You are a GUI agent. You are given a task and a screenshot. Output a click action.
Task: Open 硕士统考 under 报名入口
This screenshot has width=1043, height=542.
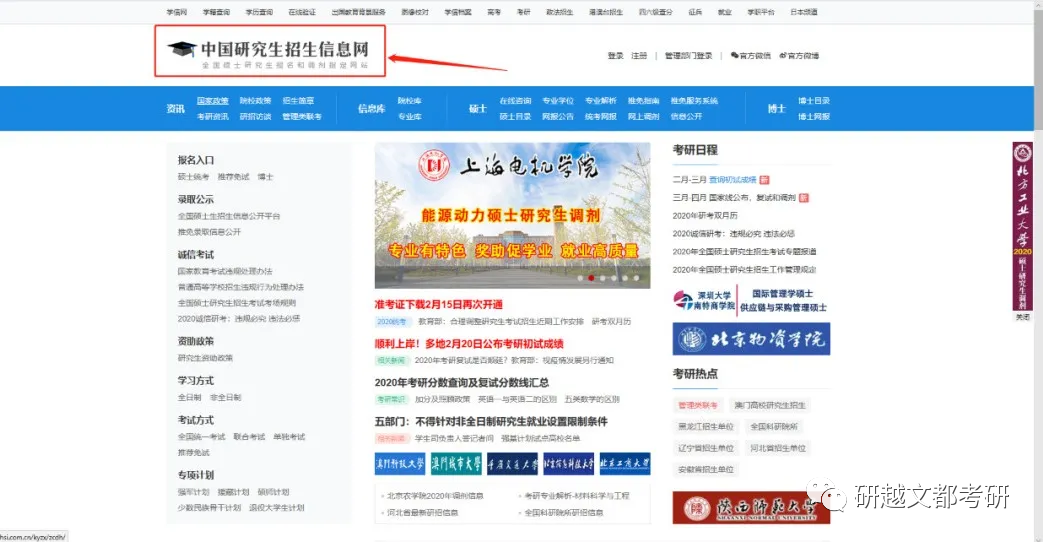(194, 177)
